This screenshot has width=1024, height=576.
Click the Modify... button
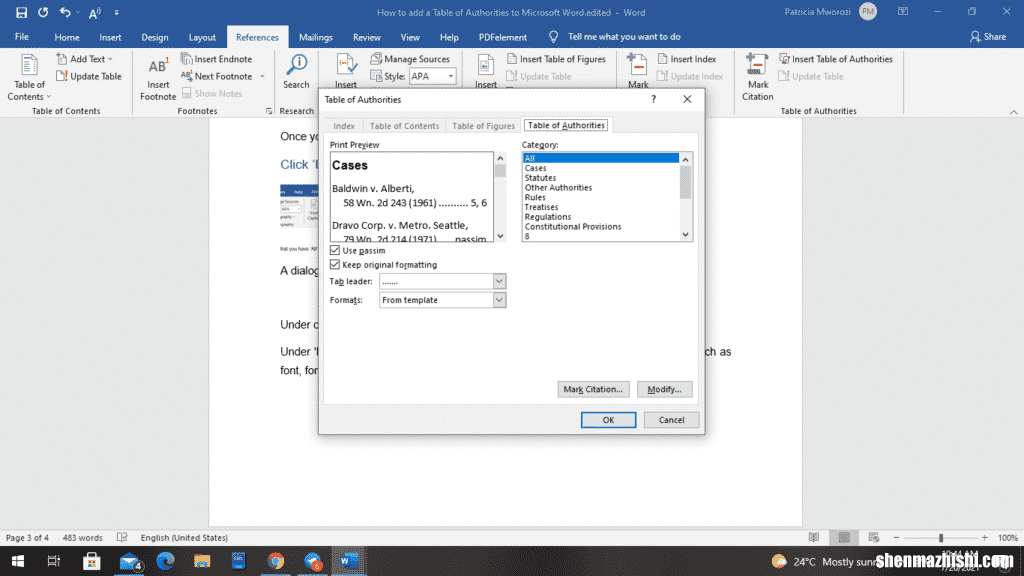(x=664, y=389)
